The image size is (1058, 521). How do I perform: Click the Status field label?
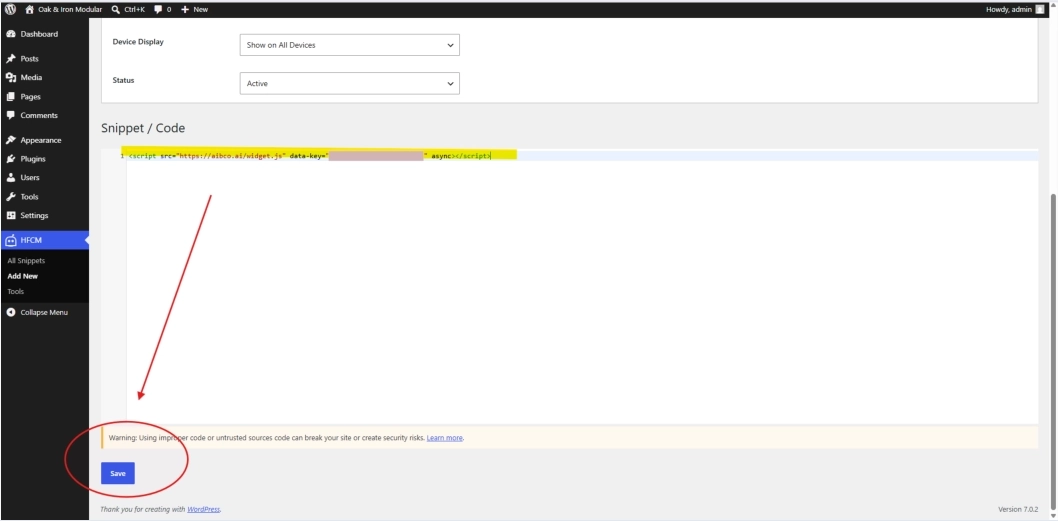tap(123, 80)
